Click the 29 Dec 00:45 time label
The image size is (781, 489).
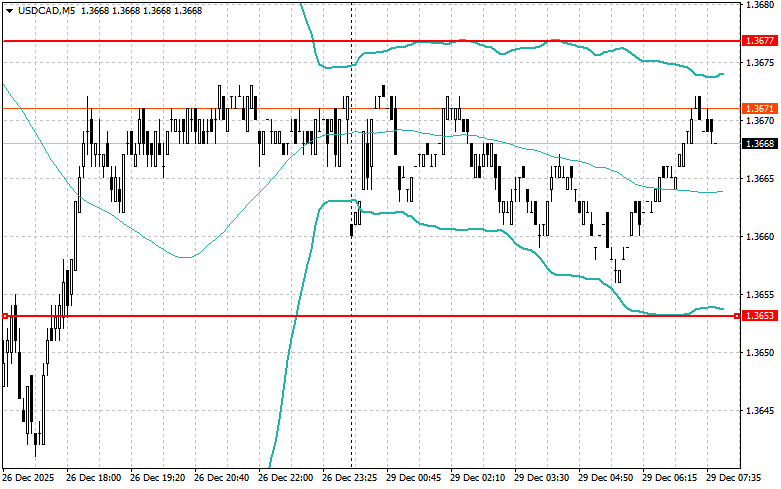coord(413,478)
